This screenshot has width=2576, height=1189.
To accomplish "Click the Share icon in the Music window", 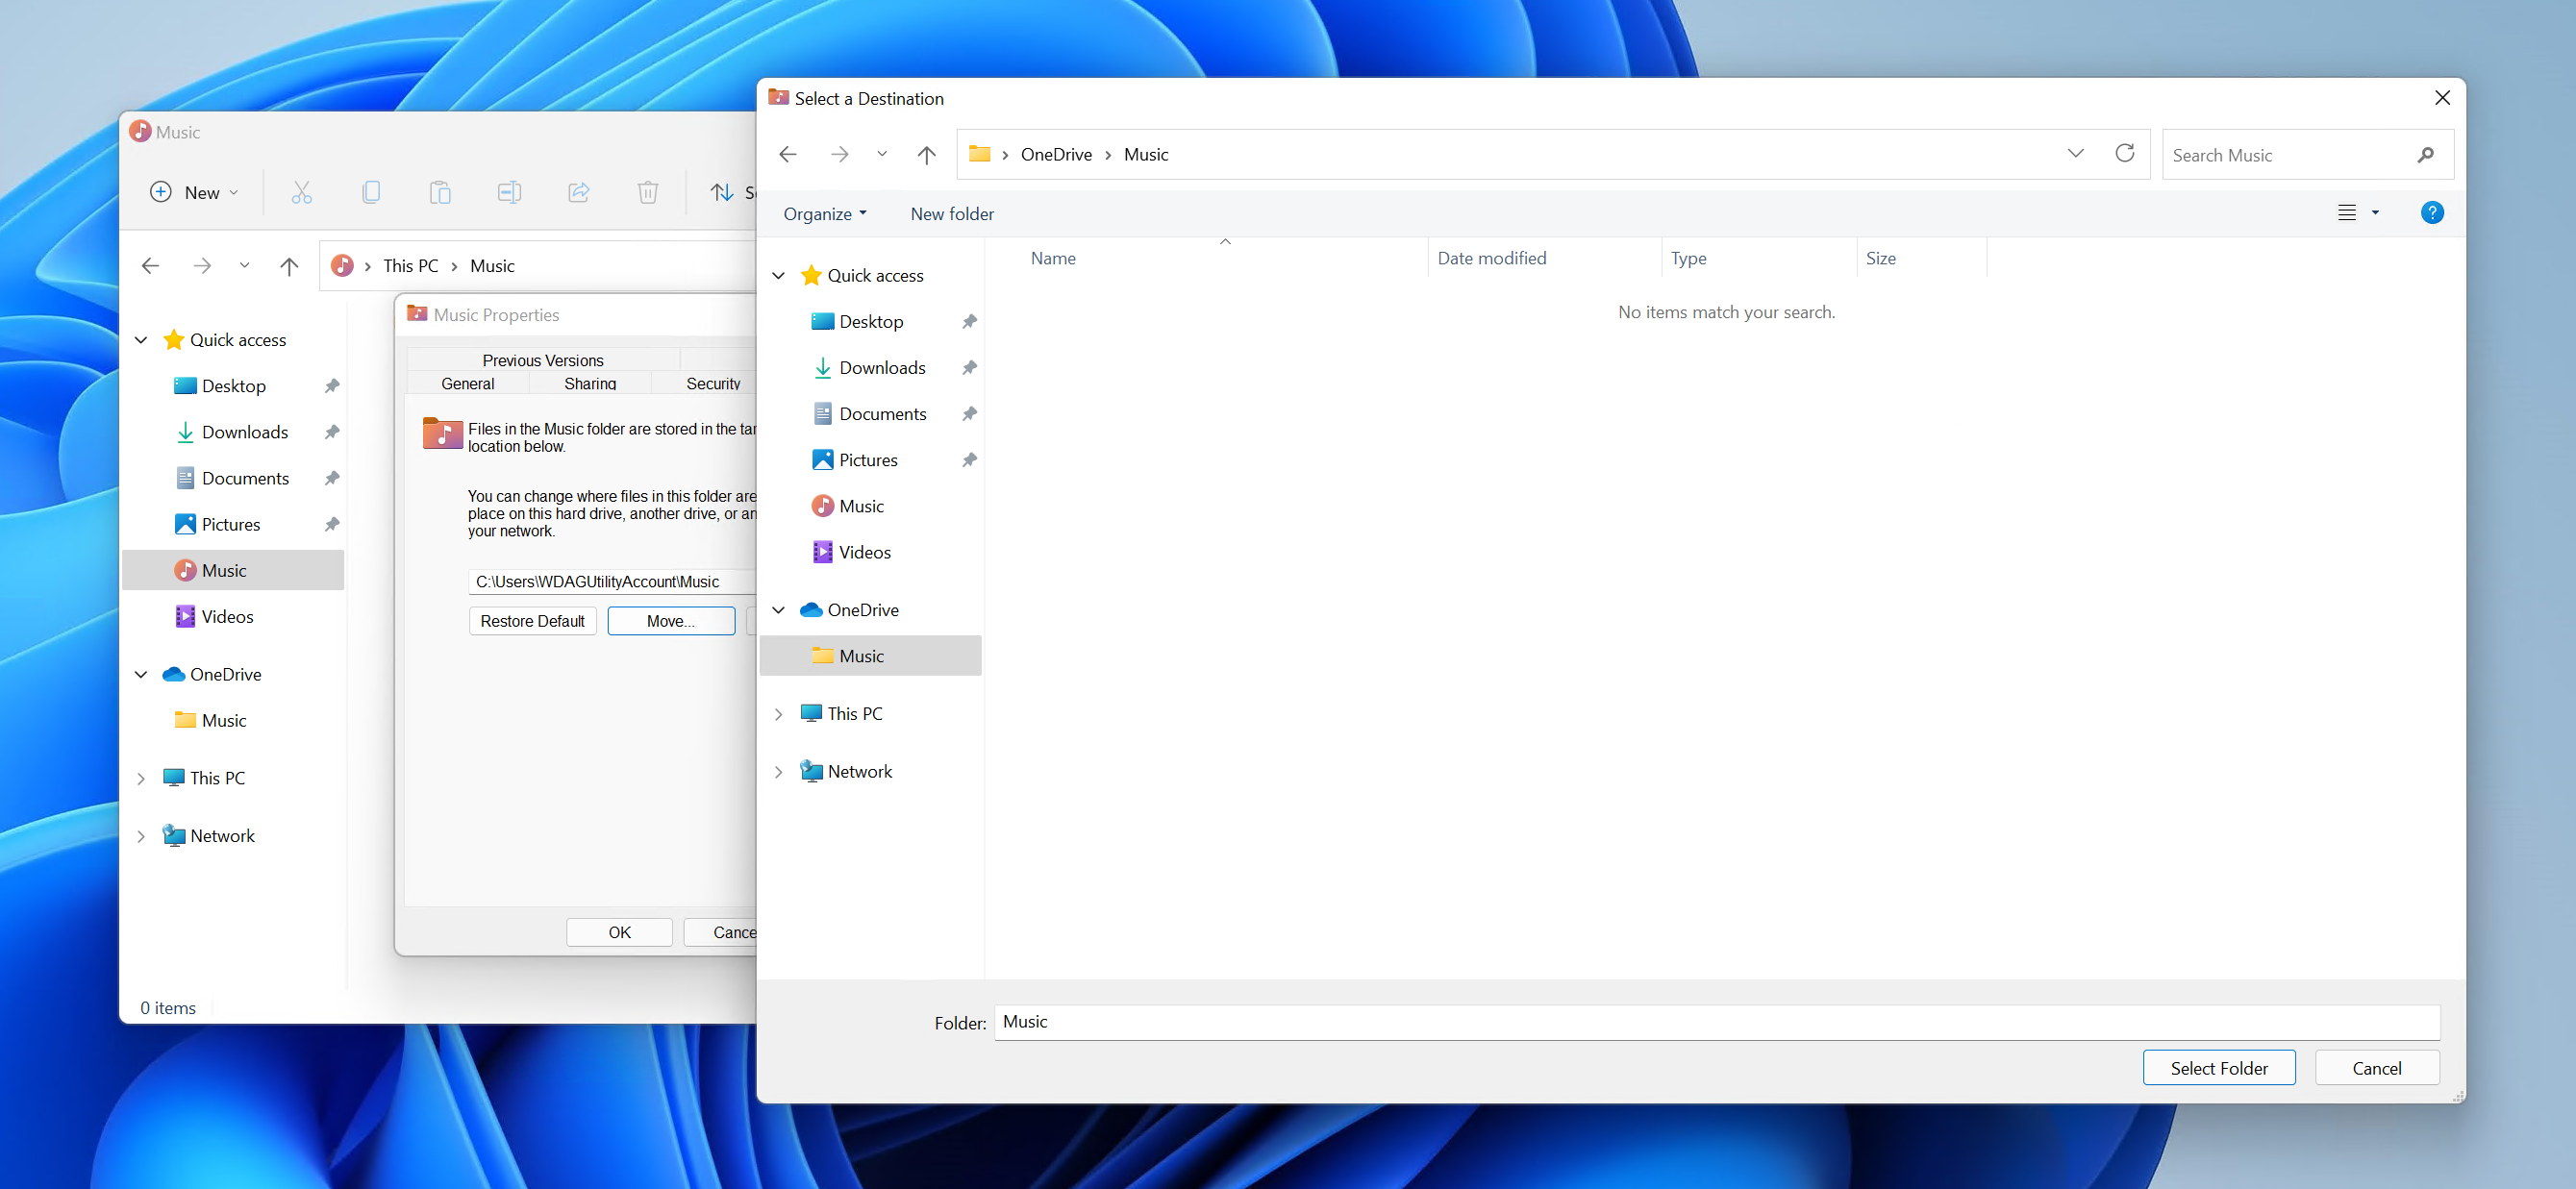I will (x=578, y=192).
